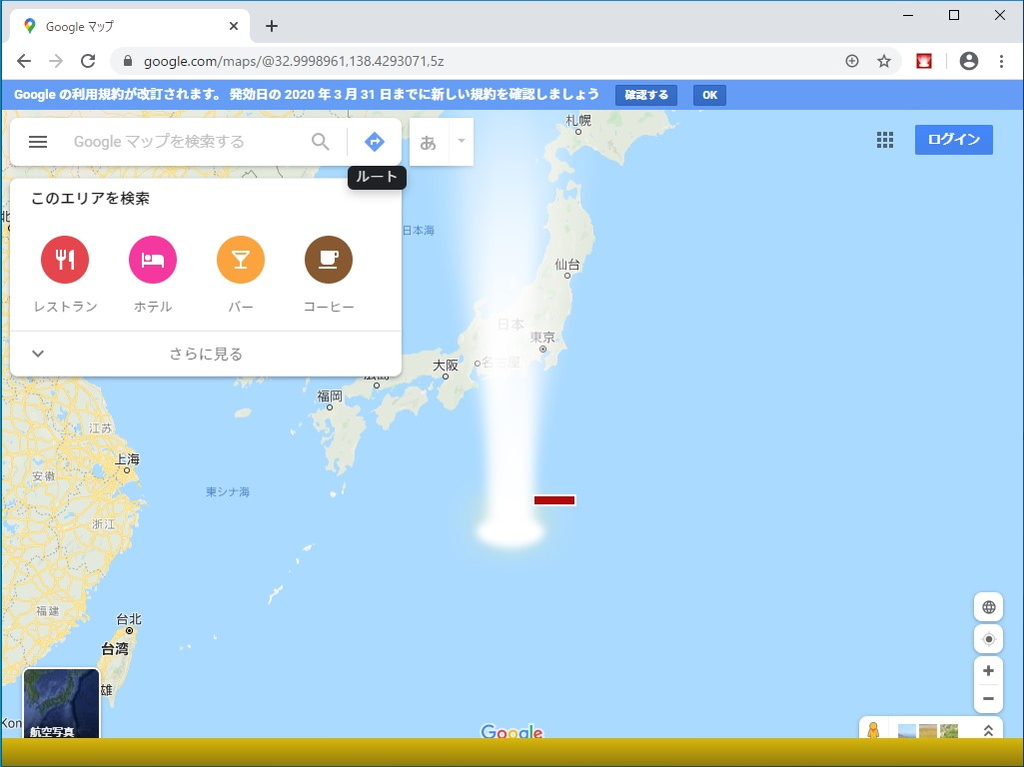Collapse the imagery bar with the chevron
The image size is (1024, 767).
(988, 731)
